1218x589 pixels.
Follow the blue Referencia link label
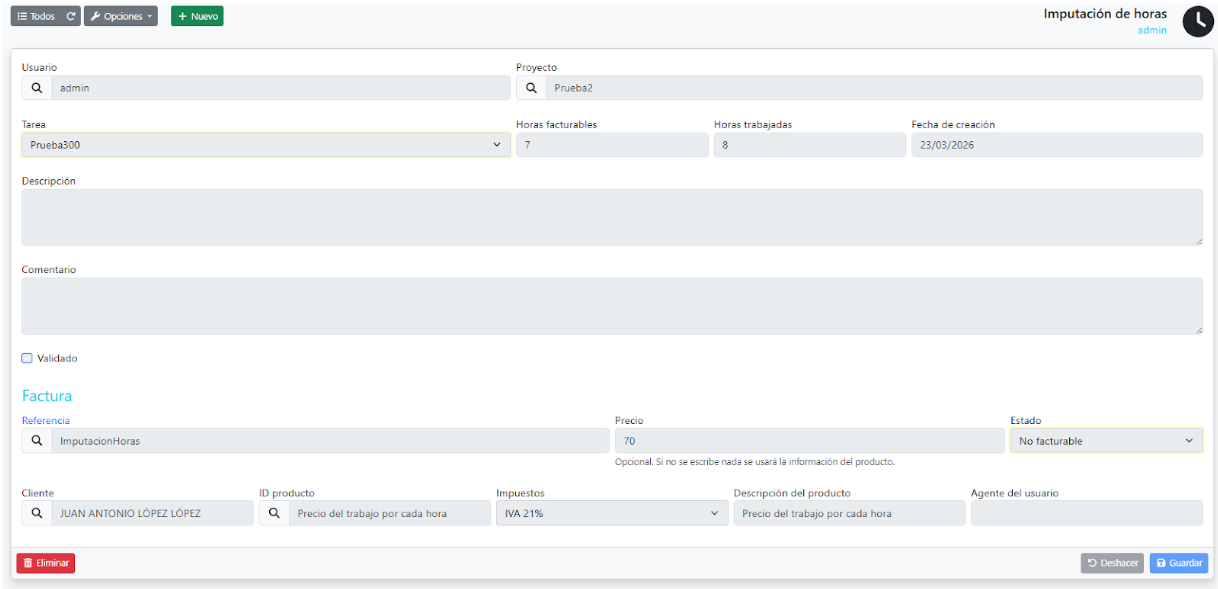coord(46,421)
